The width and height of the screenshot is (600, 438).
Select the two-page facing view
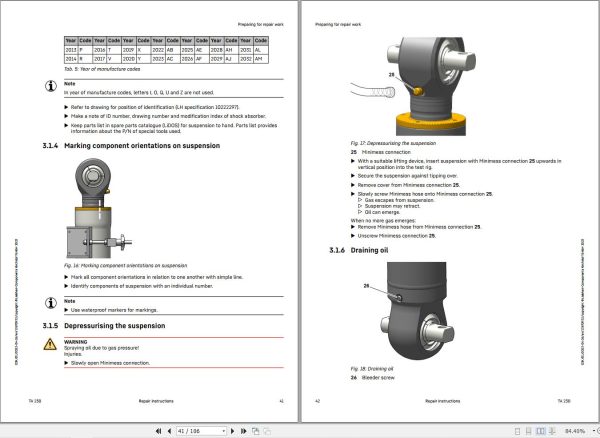pos(540,431)
